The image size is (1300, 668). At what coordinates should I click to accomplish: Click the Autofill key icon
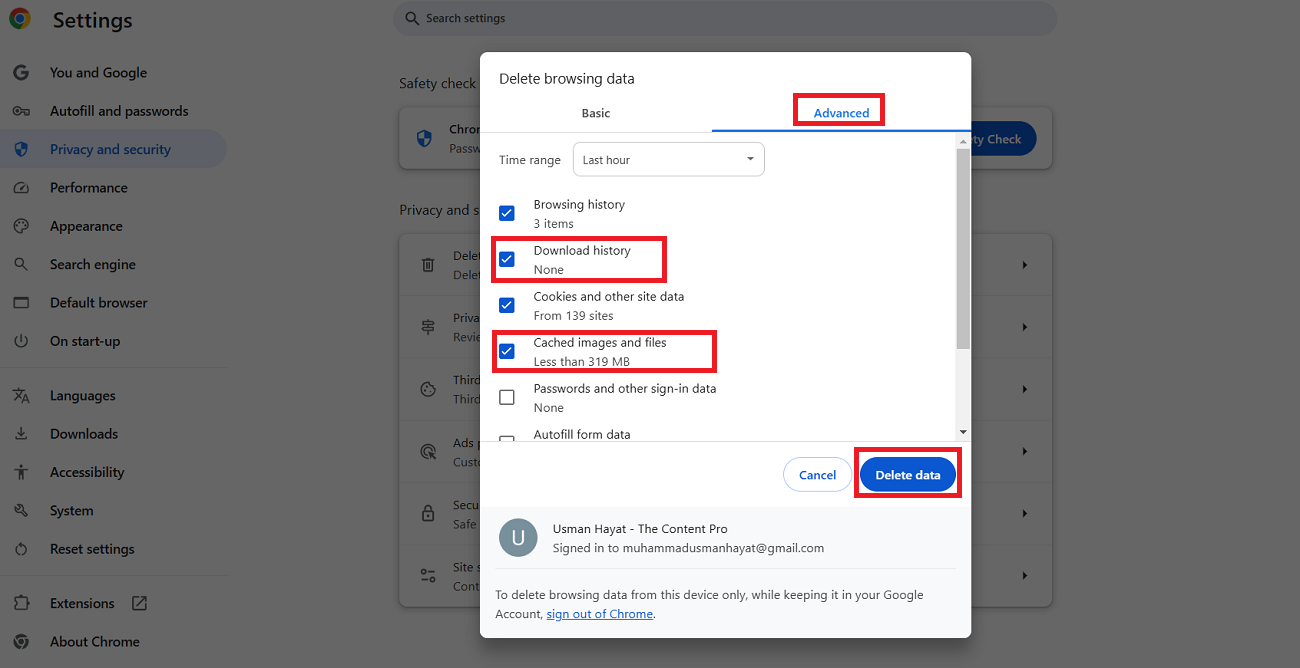pyautogui.click(x=21, y=111)
